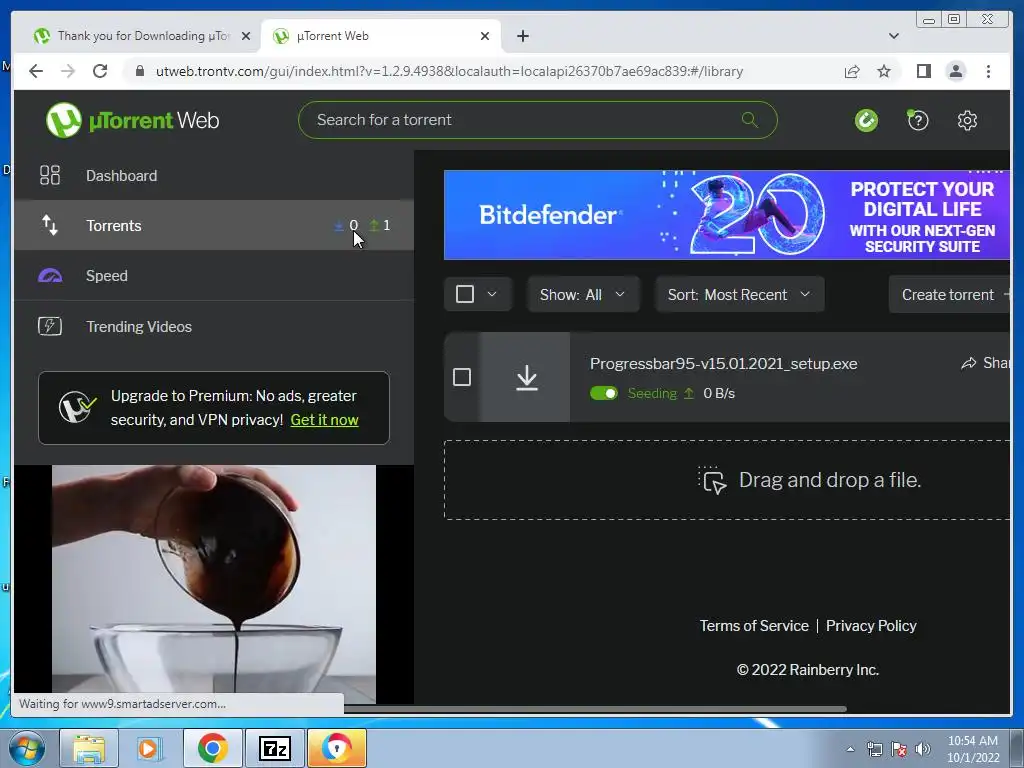Click Progressbar95-v15.01.2021_setup.exe file name
This screenshot has height=768, width=1024.
click(x=723, y=363)
